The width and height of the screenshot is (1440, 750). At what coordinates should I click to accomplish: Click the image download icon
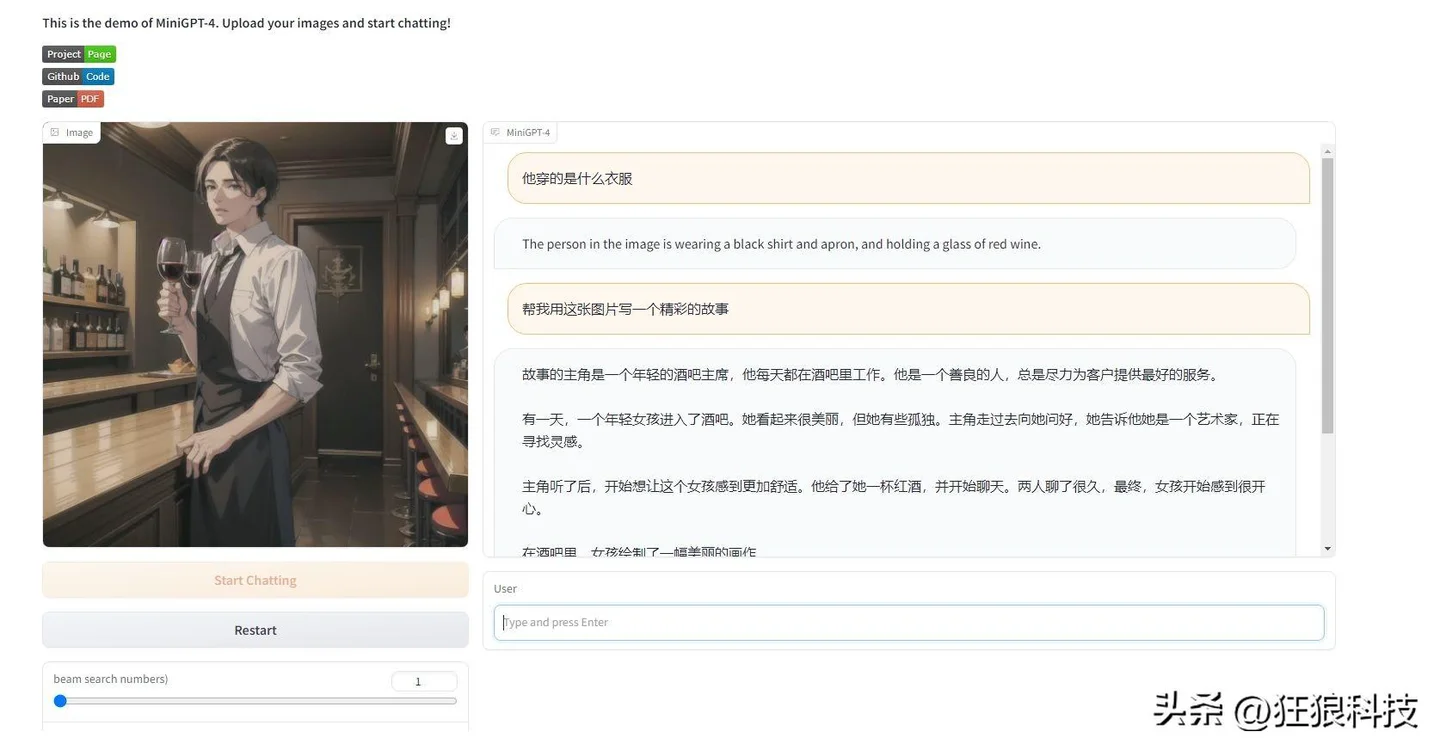click(454, 136)
